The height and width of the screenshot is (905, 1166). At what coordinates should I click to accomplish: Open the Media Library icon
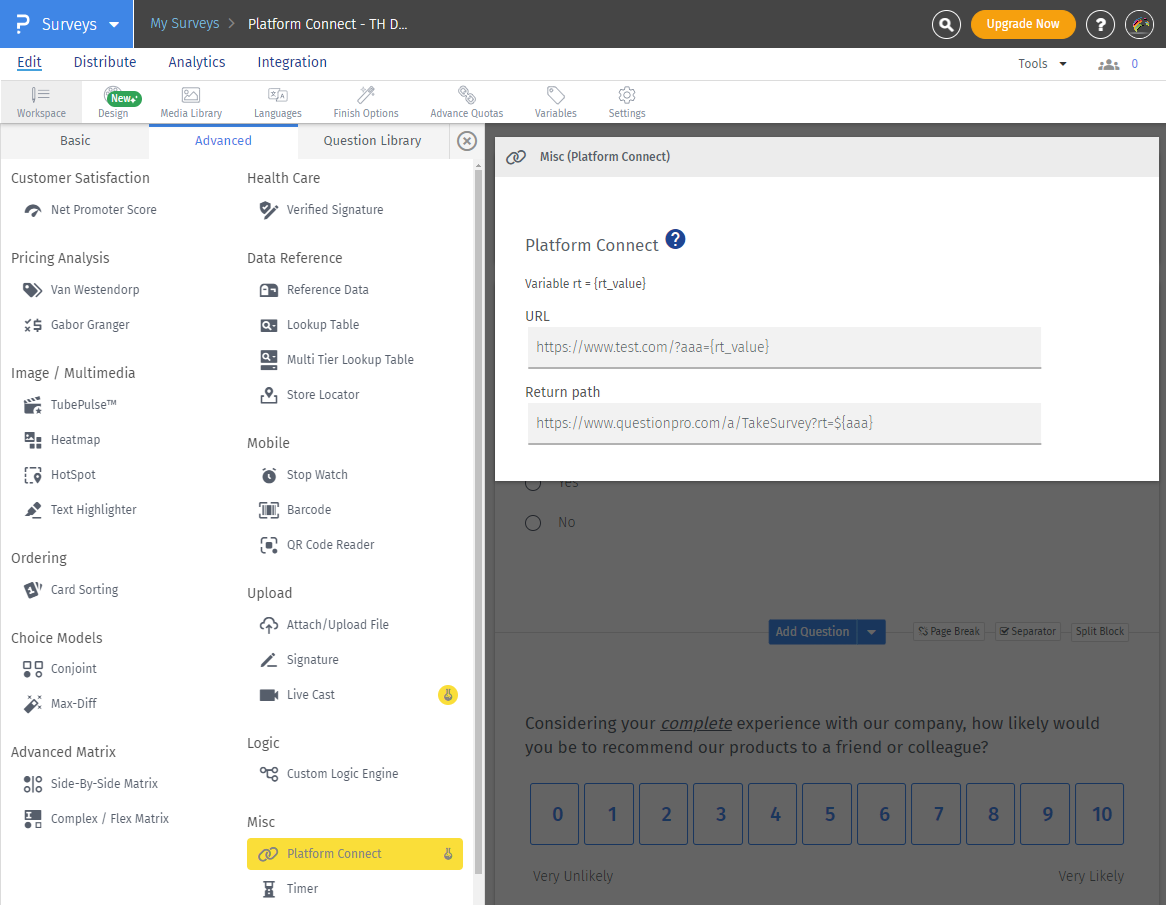click(x=191, y=102)
